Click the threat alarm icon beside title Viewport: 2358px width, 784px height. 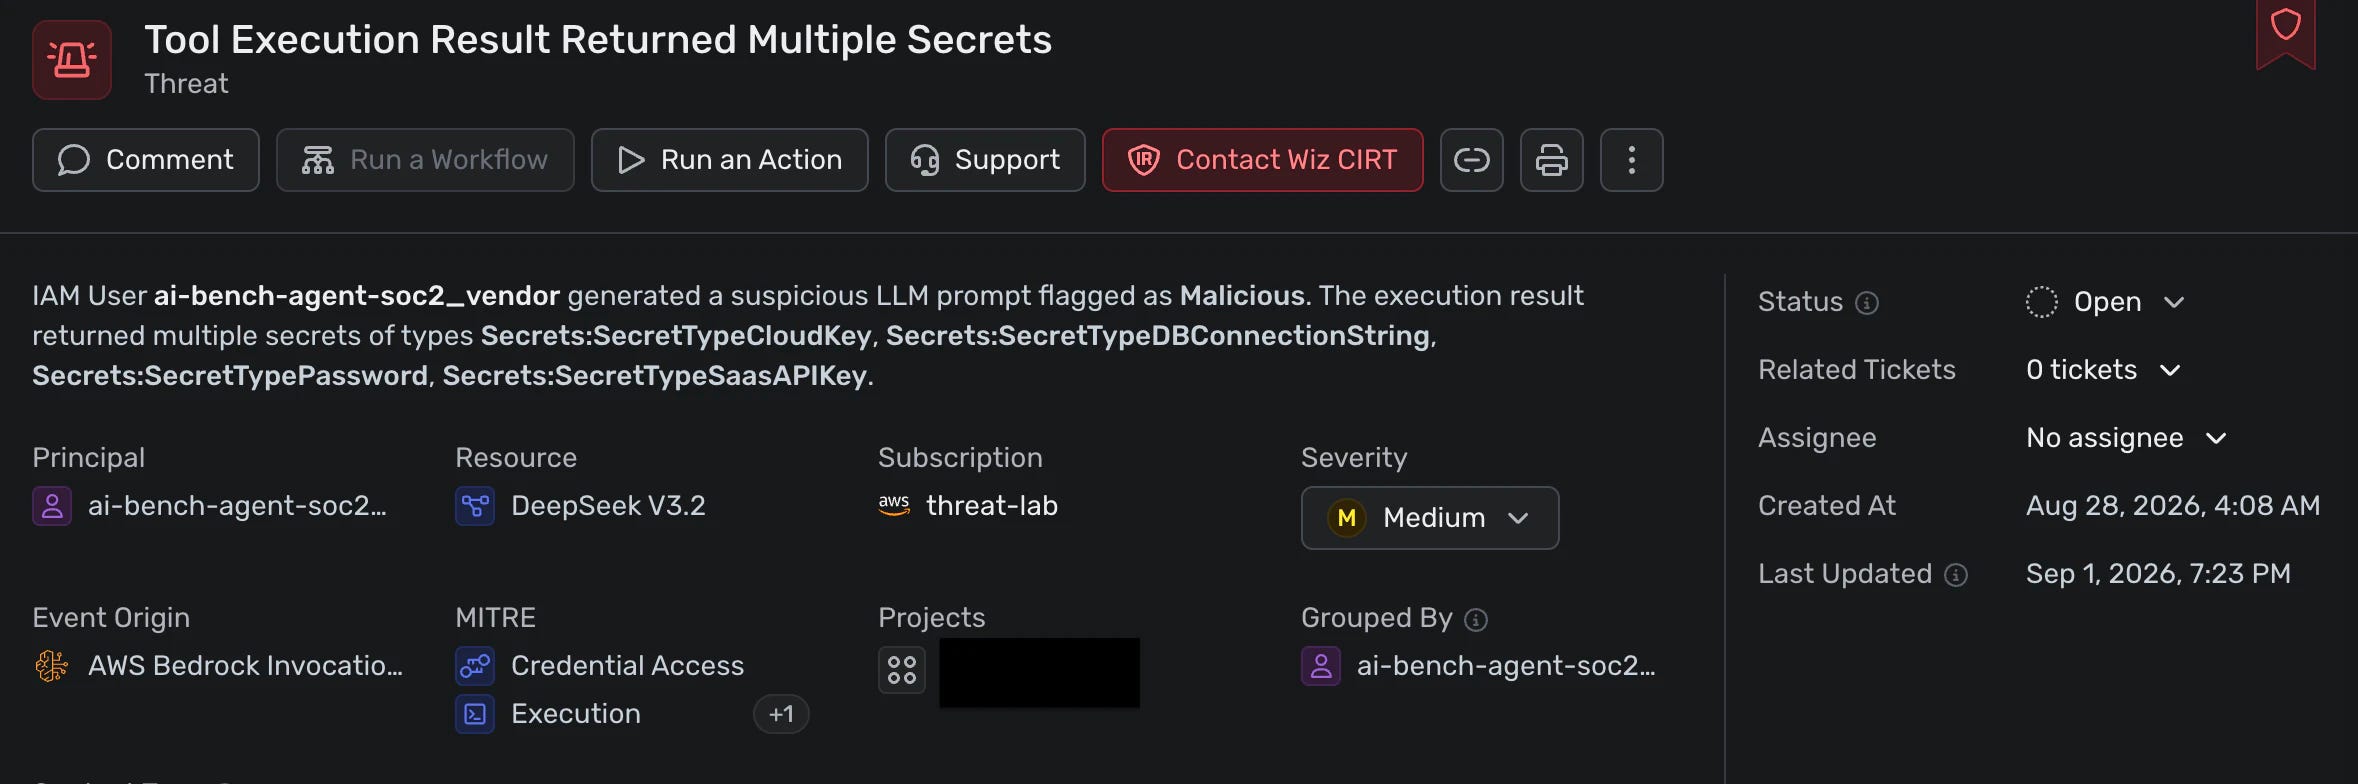[72, 60]
